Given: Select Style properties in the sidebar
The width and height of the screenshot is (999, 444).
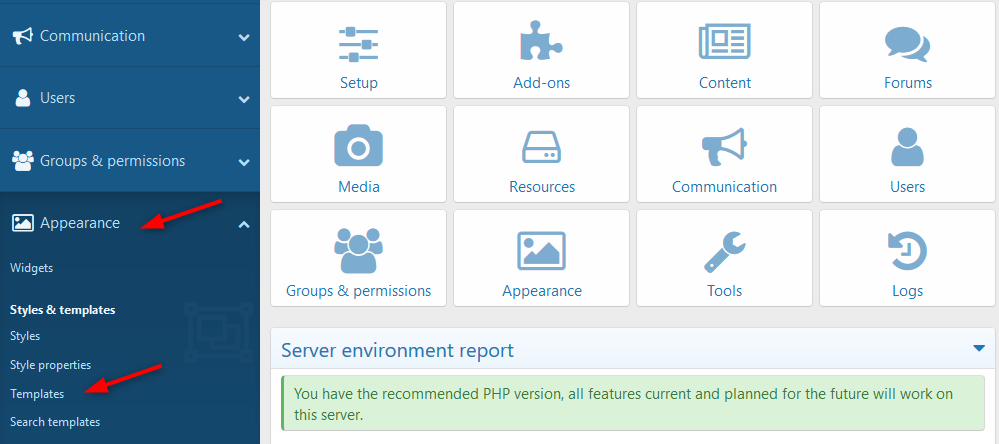Looking at the screenshot, I should 50,365.
